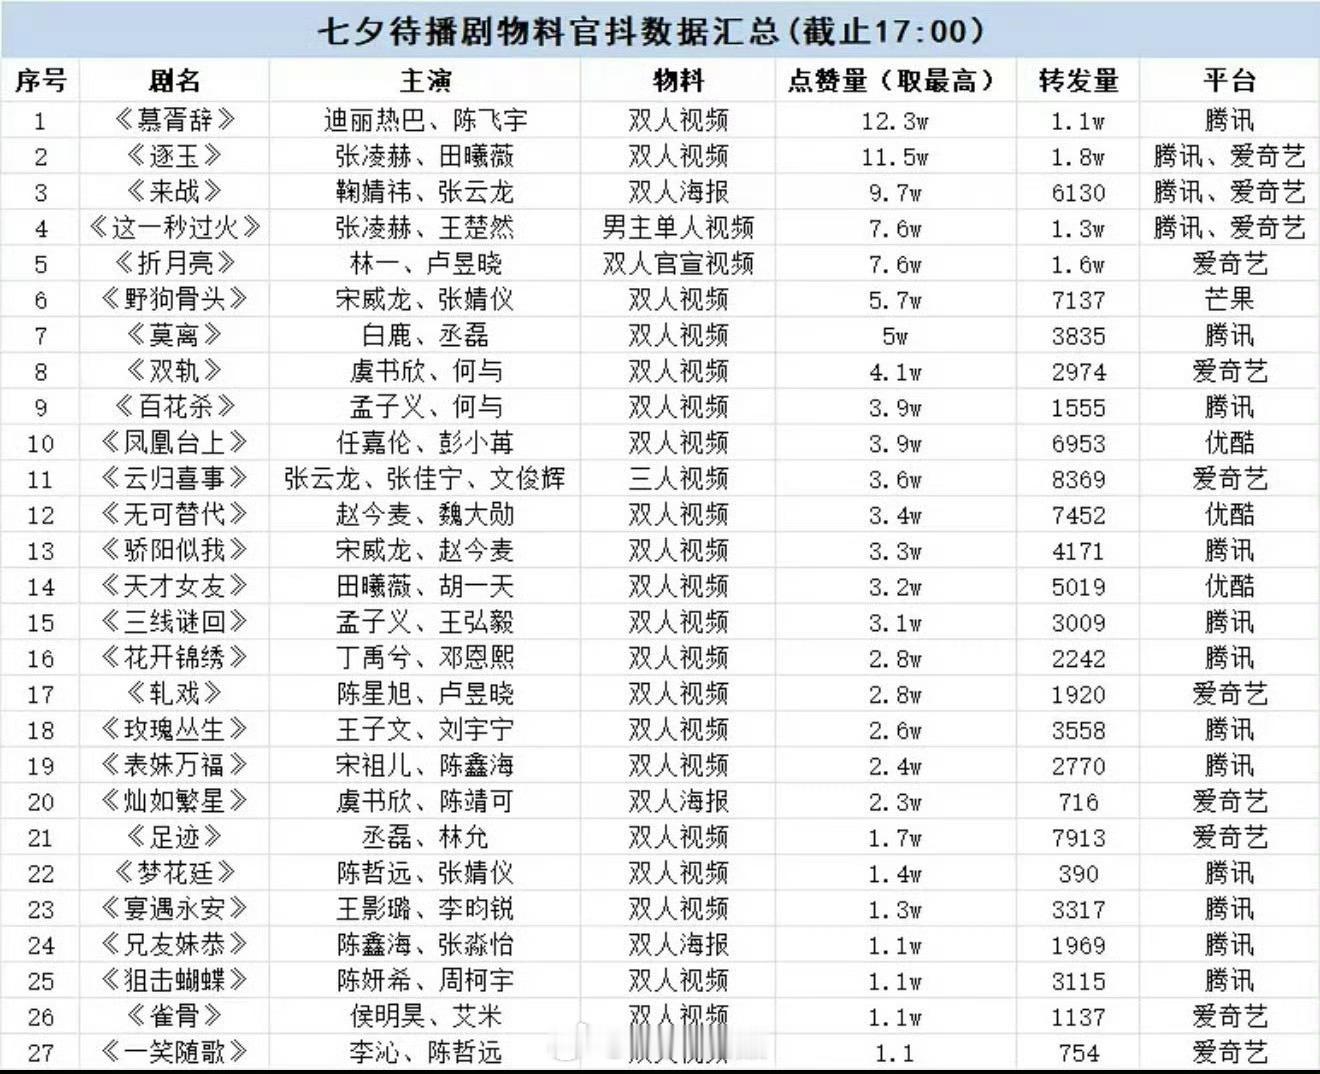This screenshot has height=1074, width=1320.
Task: Click the drama title 《雀骨》
Action: 175,1017
